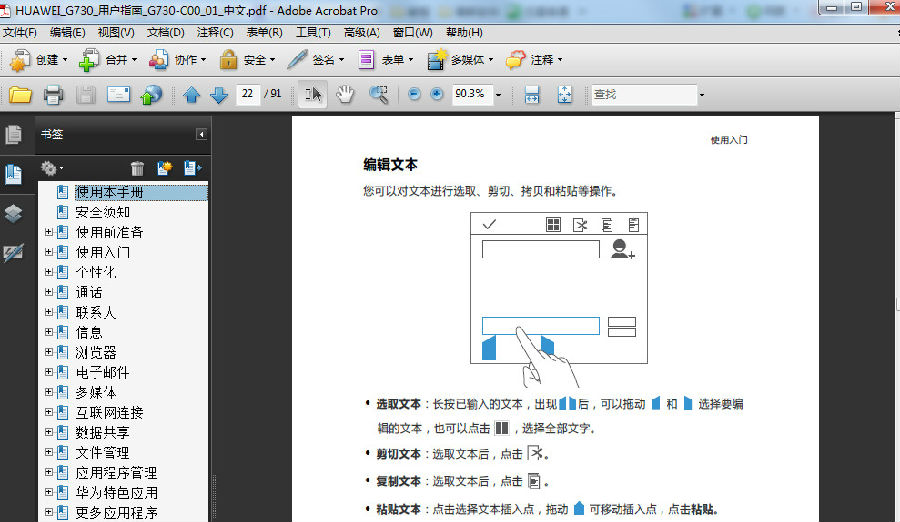900x522 pixels.
Task: Expand the 联系人 bookmark
Action: click(49, 312)
